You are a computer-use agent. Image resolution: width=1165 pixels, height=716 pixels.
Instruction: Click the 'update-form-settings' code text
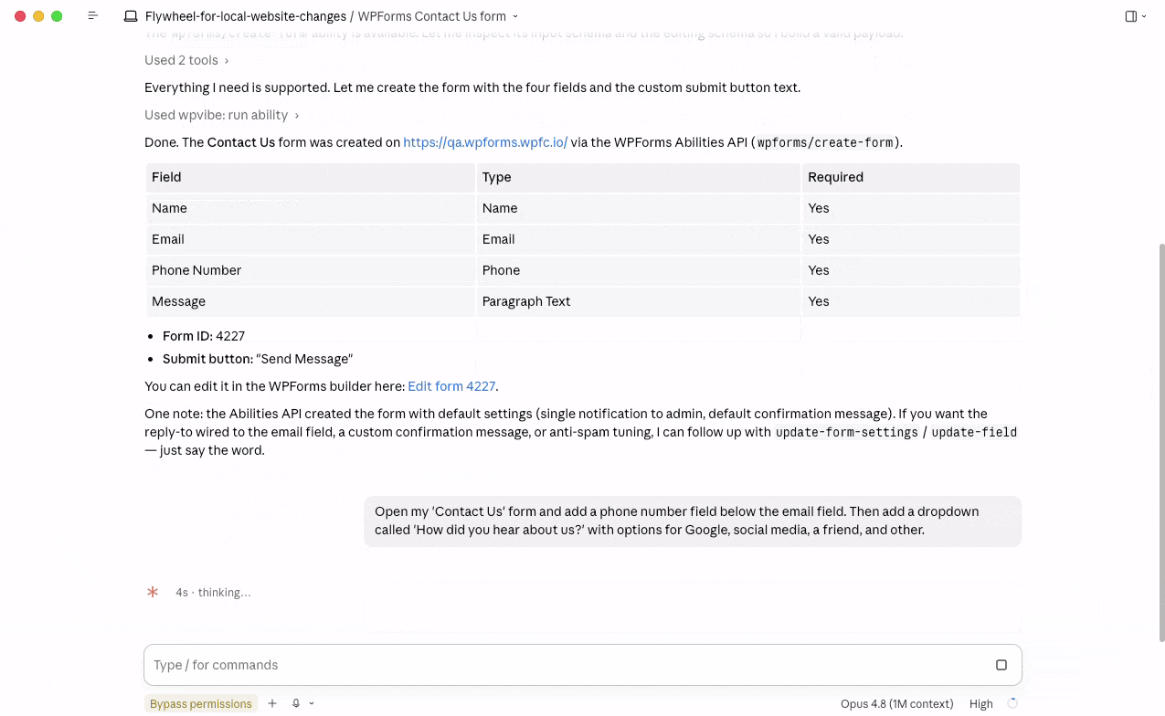click(x=846, y=432)
